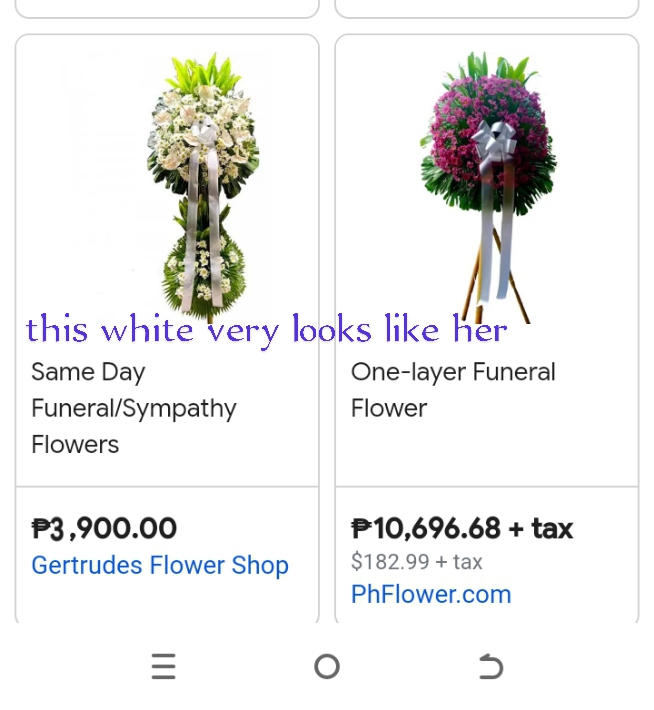Select One-layer Funeral Flower title
654x710 pixels.
coord(453,390)
